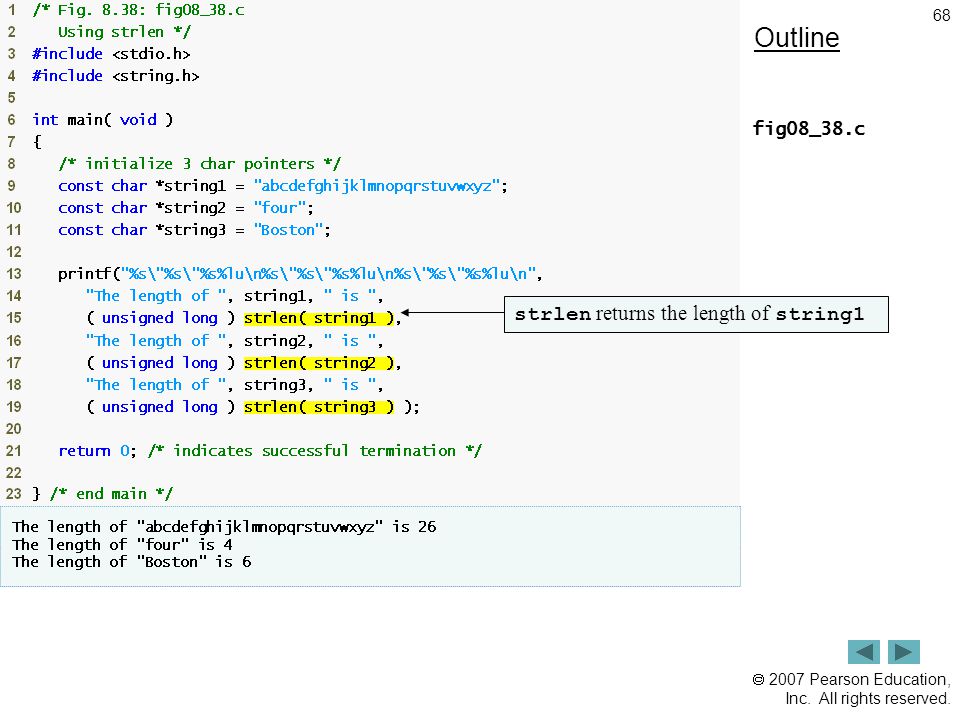
Task: Select 'return 0;' statement on line 21
Action: point(97,451)
